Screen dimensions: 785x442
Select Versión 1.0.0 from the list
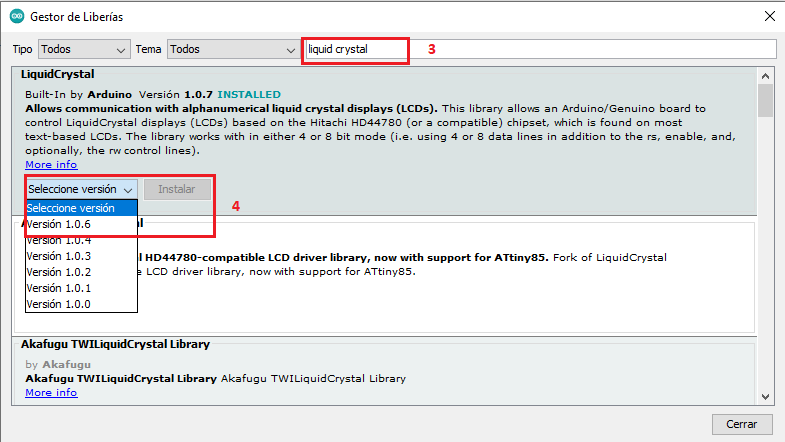point(81,304)
